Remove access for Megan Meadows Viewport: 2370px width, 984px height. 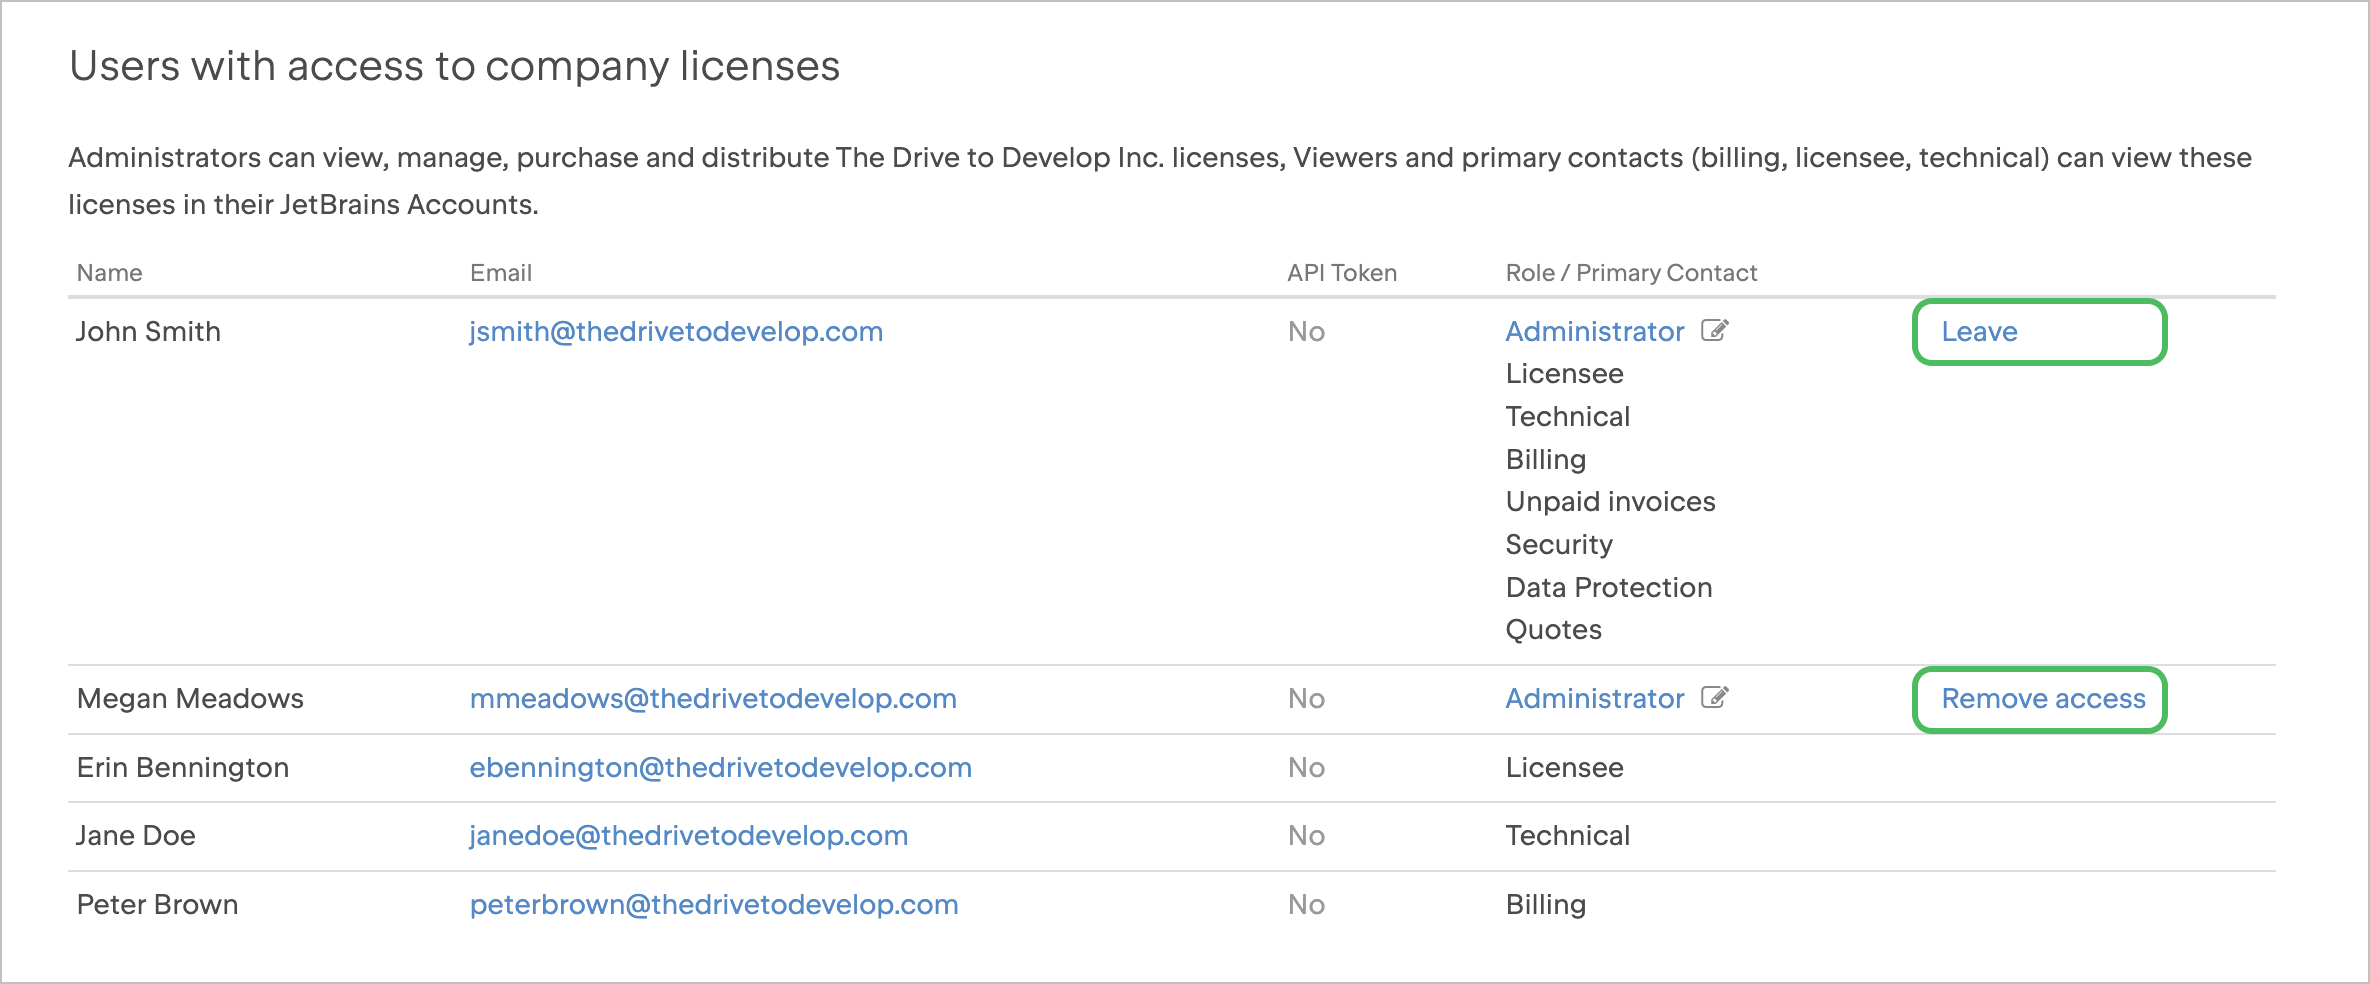point(2043,699)
